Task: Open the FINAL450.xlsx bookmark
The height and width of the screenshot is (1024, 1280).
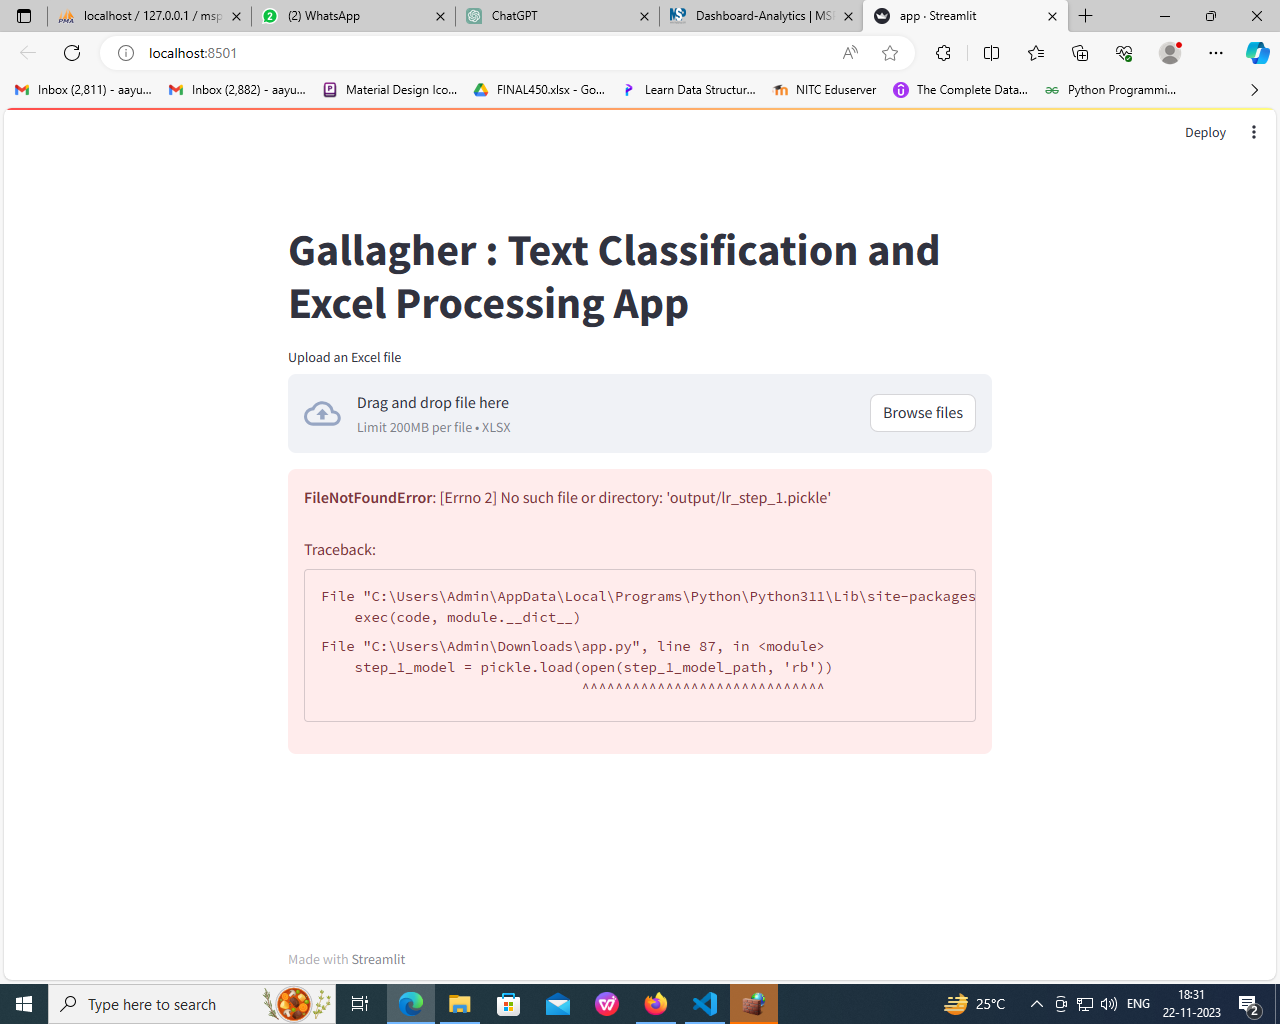Action: [540, 90]
